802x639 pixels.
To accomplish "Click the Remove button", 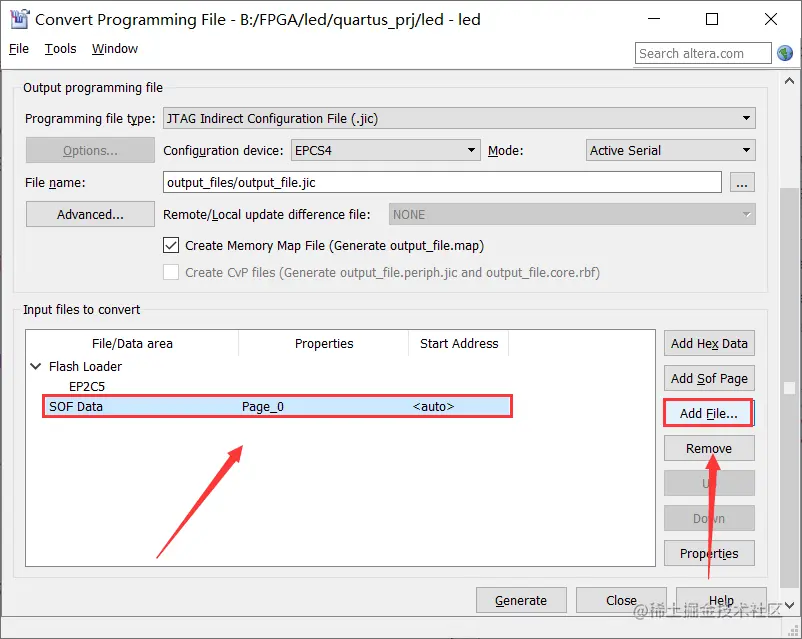I will (709, 448).
